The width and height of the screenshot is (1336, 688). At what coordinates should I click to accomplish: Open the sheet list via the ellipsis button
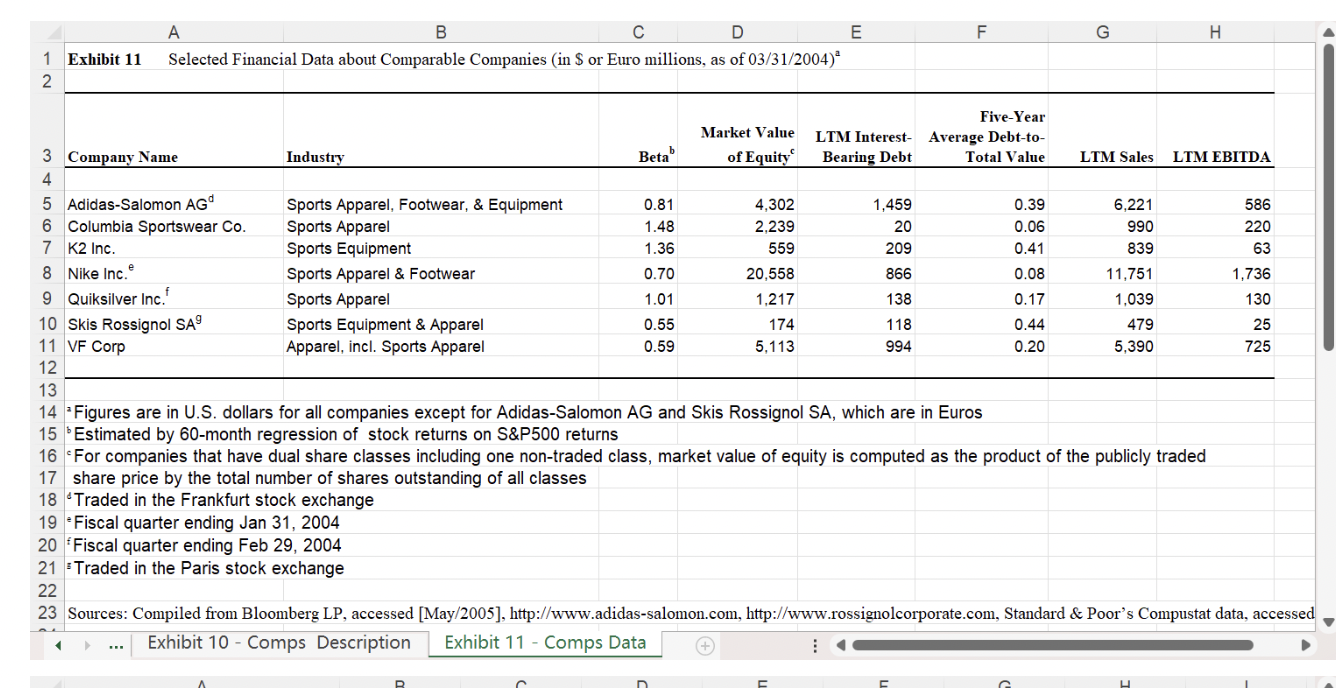tap(117, 644)
